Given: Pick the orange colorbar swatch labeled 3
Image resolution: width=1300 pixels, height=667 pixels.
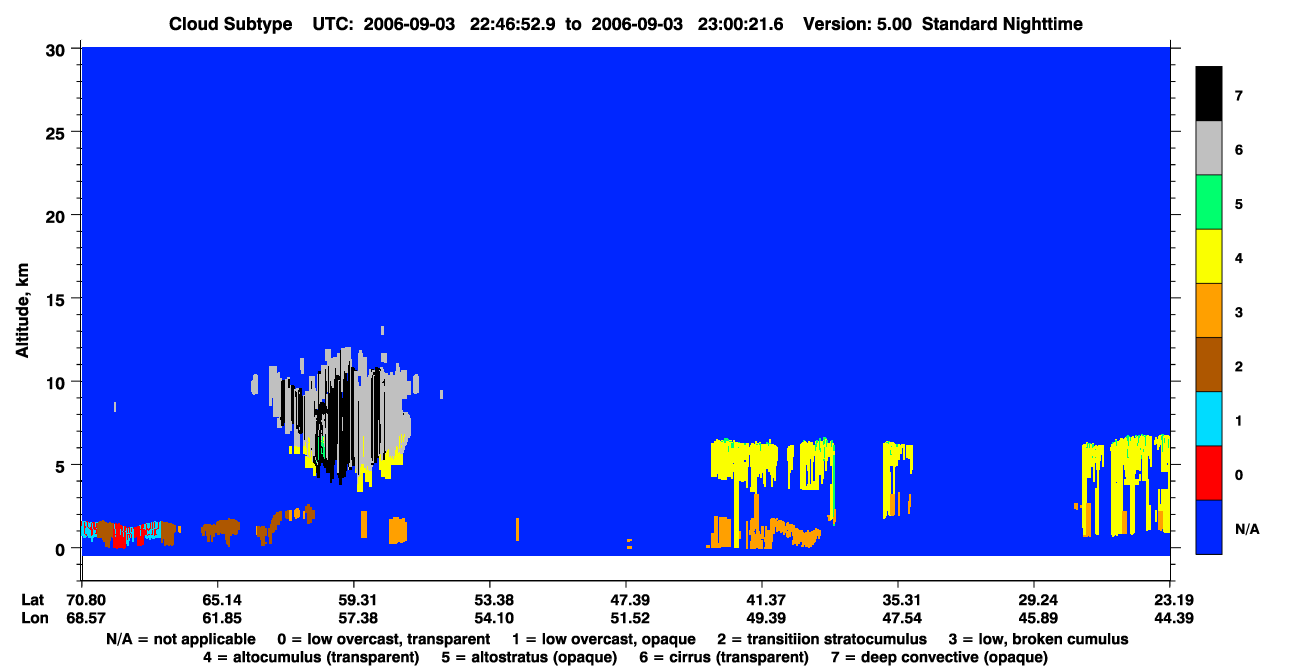Looking at the screenshot, I should [x=1209, y=310].
